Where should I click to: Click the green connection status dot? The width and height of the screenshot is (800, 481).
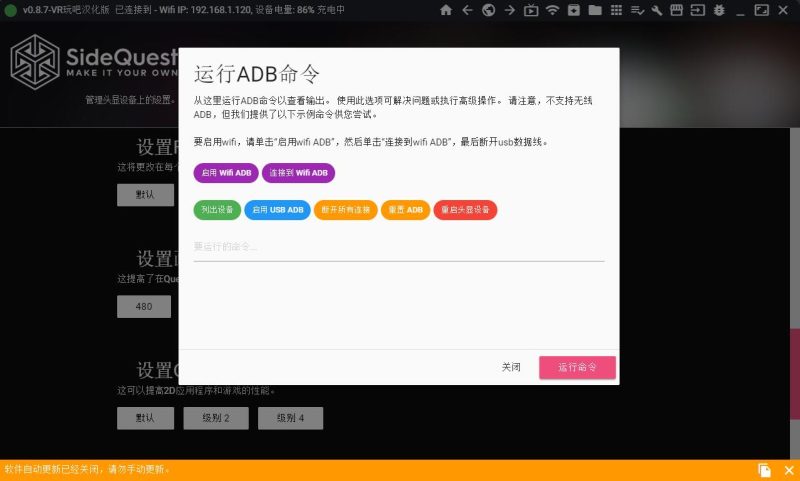[10, 10]
